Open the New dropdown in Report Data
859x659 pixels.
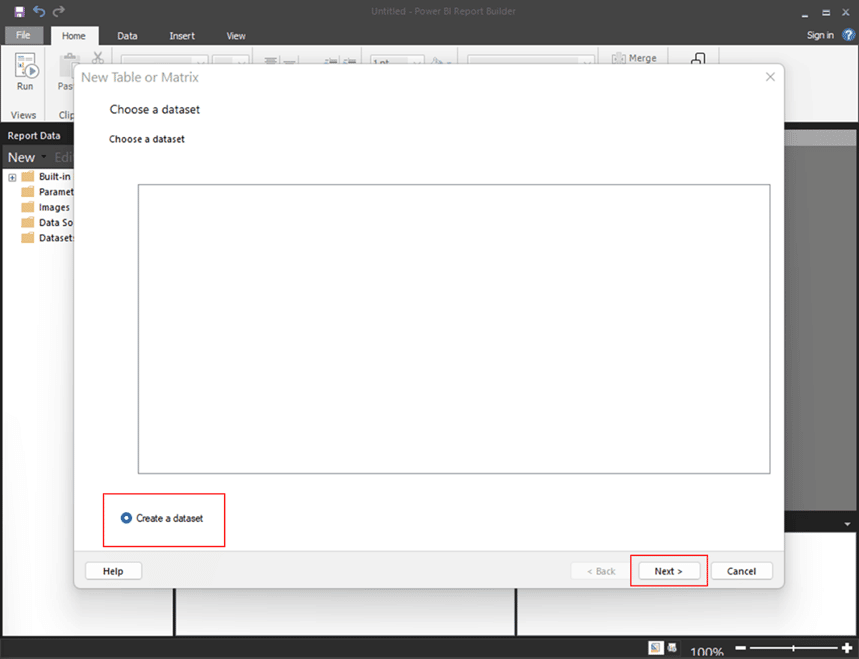pyautogui.click(x=27, y=157)
